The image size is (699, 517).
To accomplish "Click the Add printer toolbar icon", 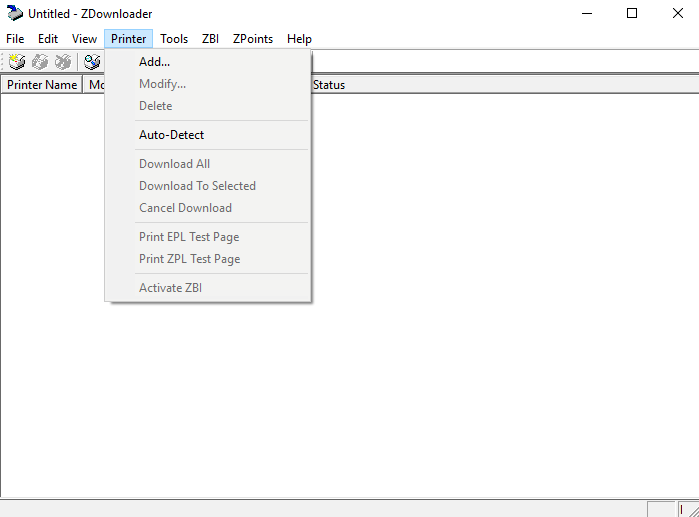I will [17, 62].
